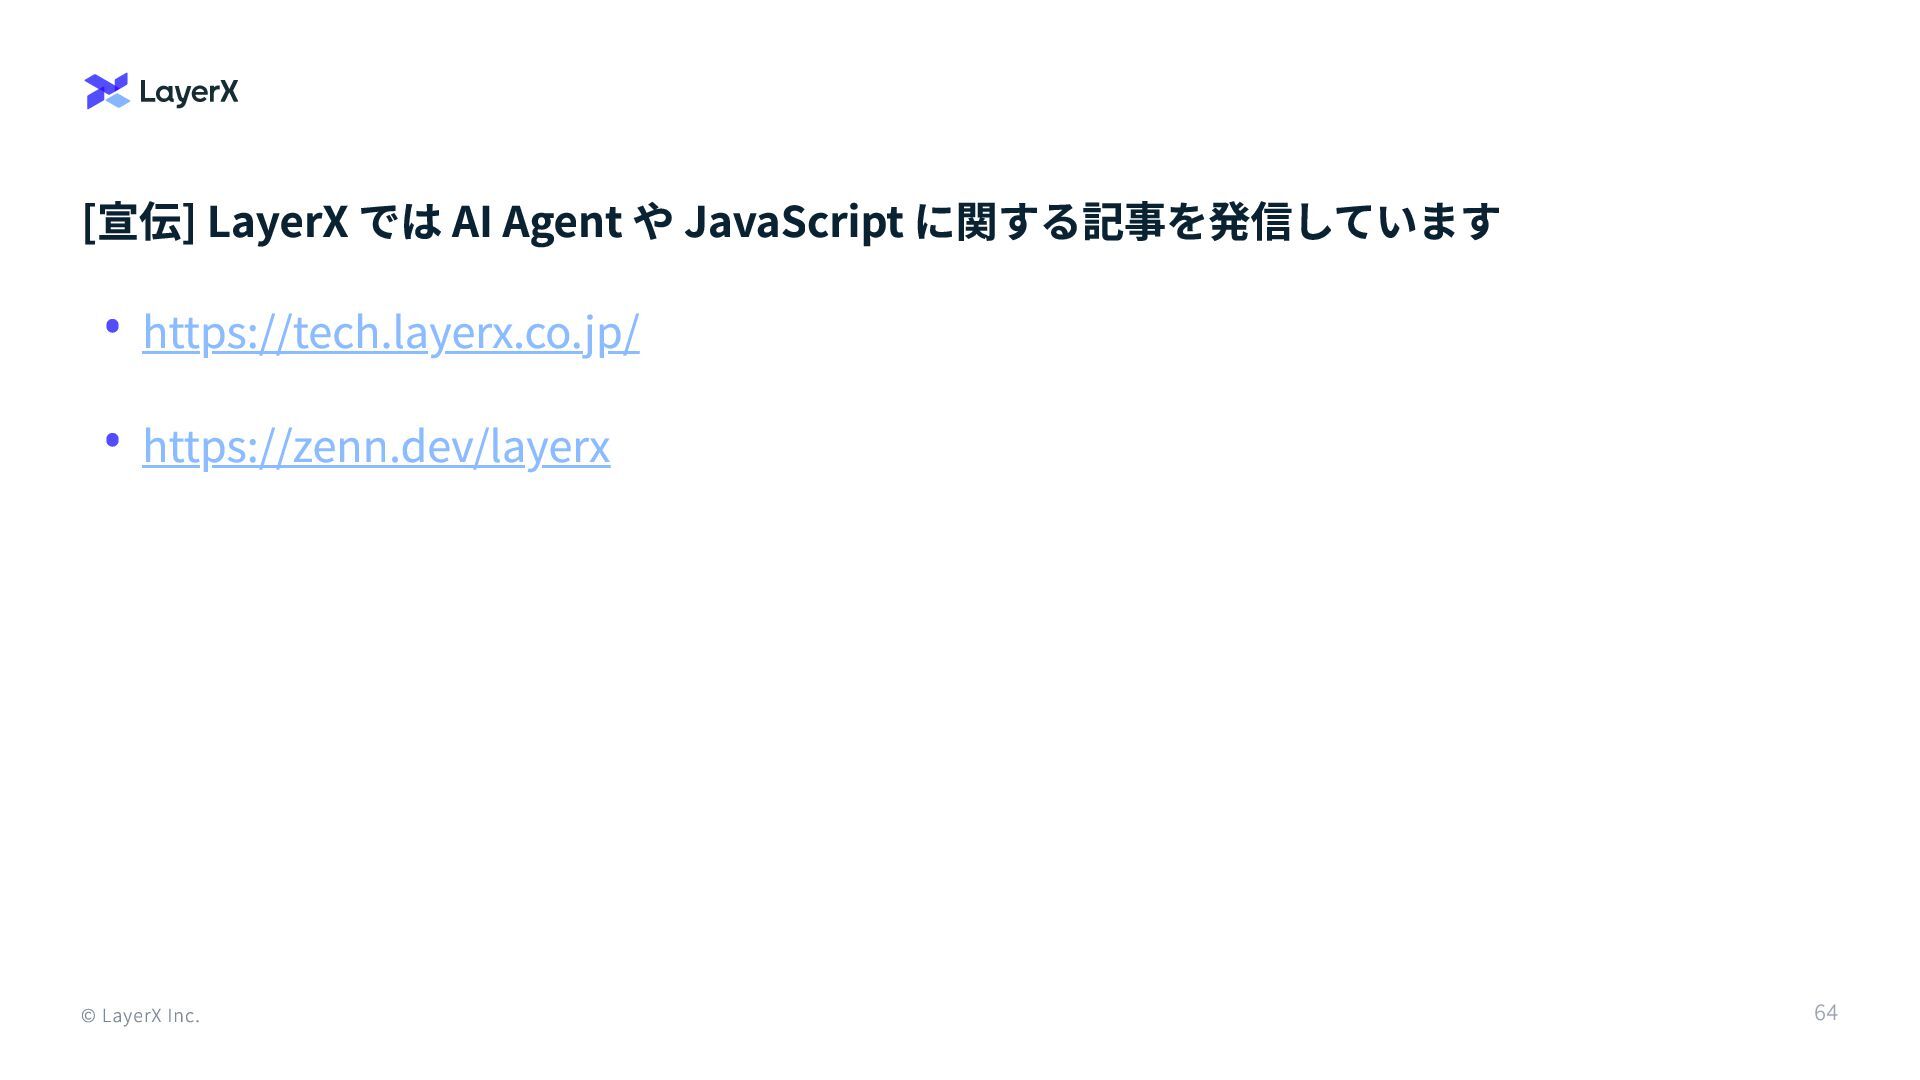1920x1080 pixels.
Task: Click the bullet before the tech.layerx link
Action: [x=112, y=326]
